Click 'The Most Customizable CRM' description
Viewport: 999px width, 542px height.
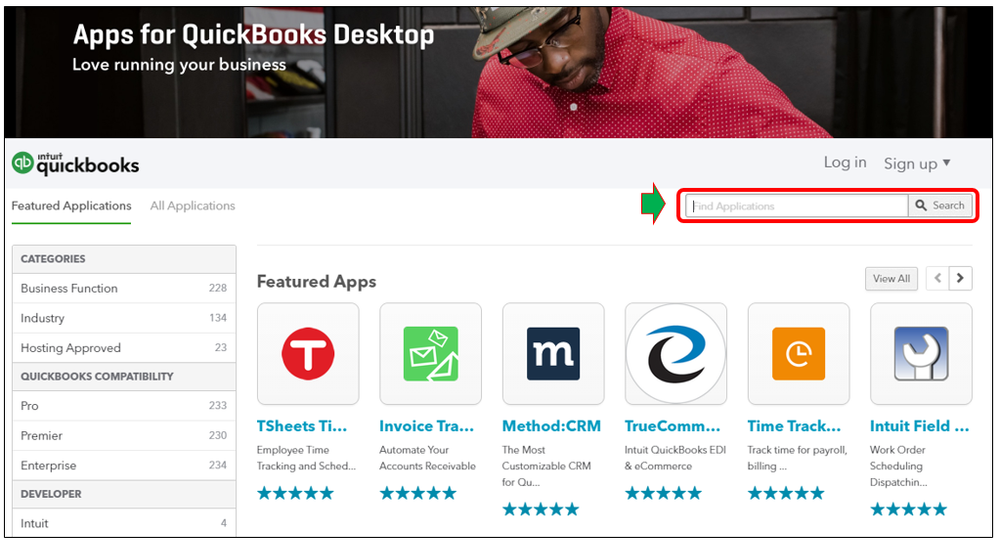click(547, 466)
